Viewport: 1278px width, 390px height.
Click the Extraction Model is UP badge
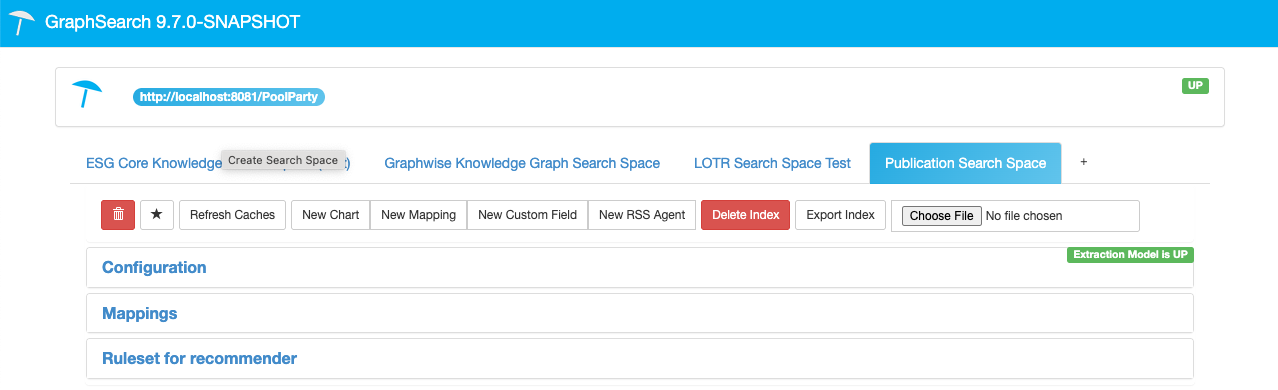tap(1130, 255)
